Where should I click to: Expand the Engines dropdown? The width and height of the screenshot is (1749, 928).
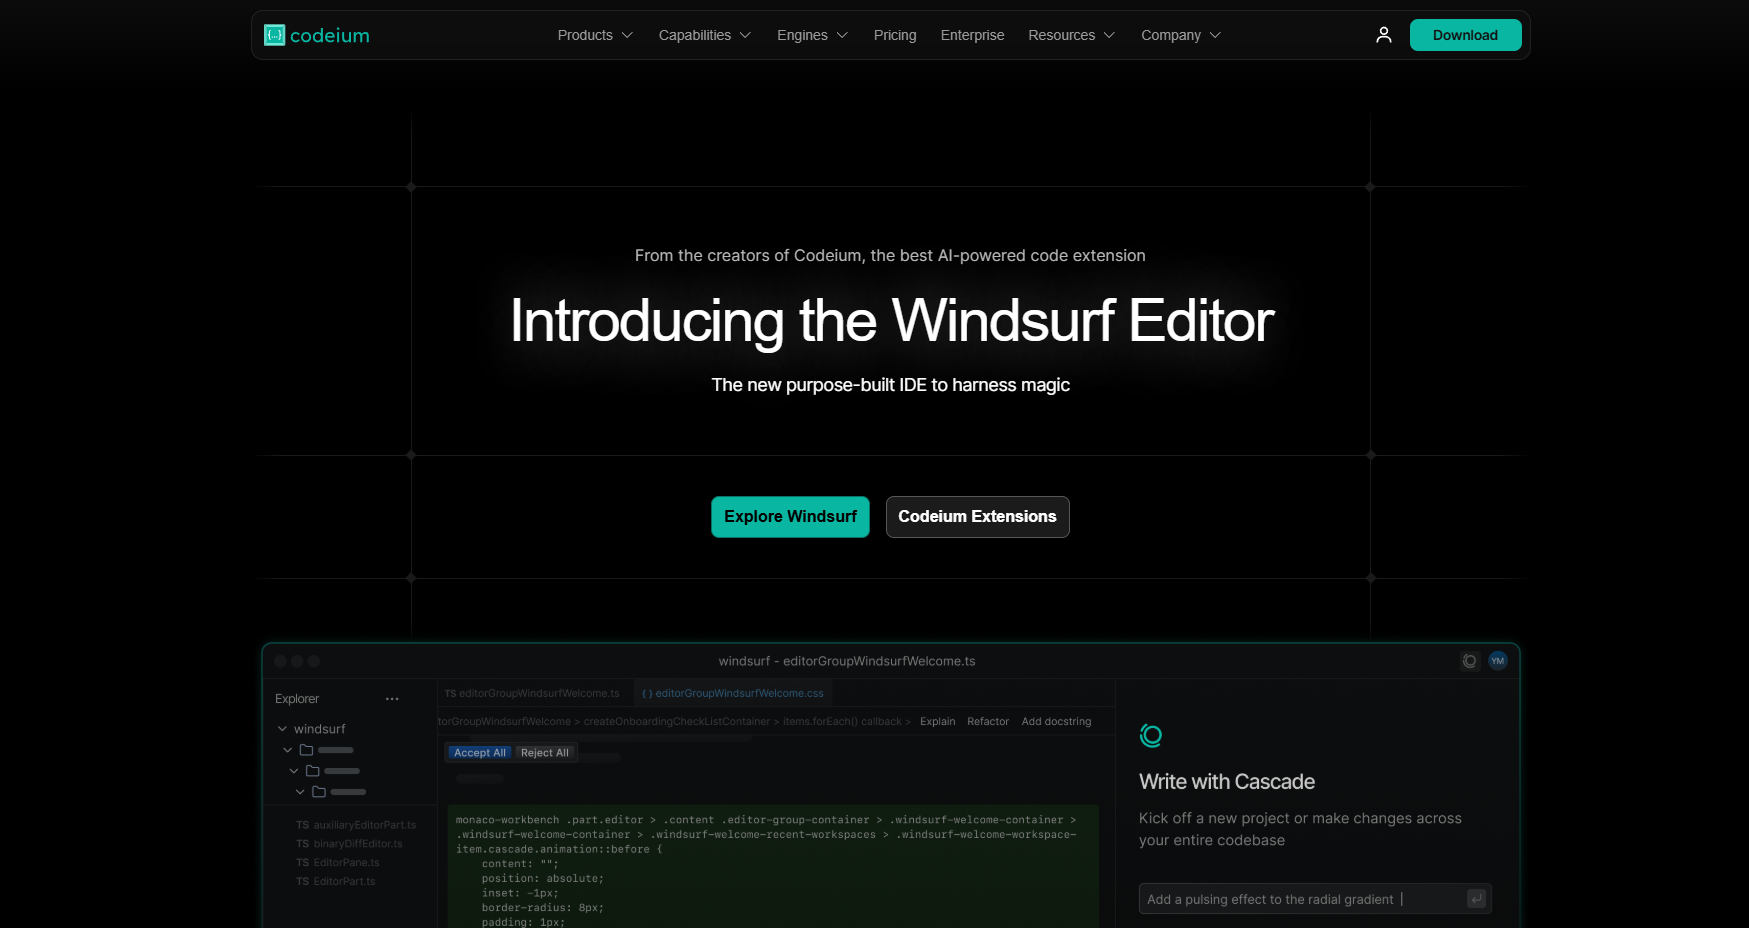812,35
